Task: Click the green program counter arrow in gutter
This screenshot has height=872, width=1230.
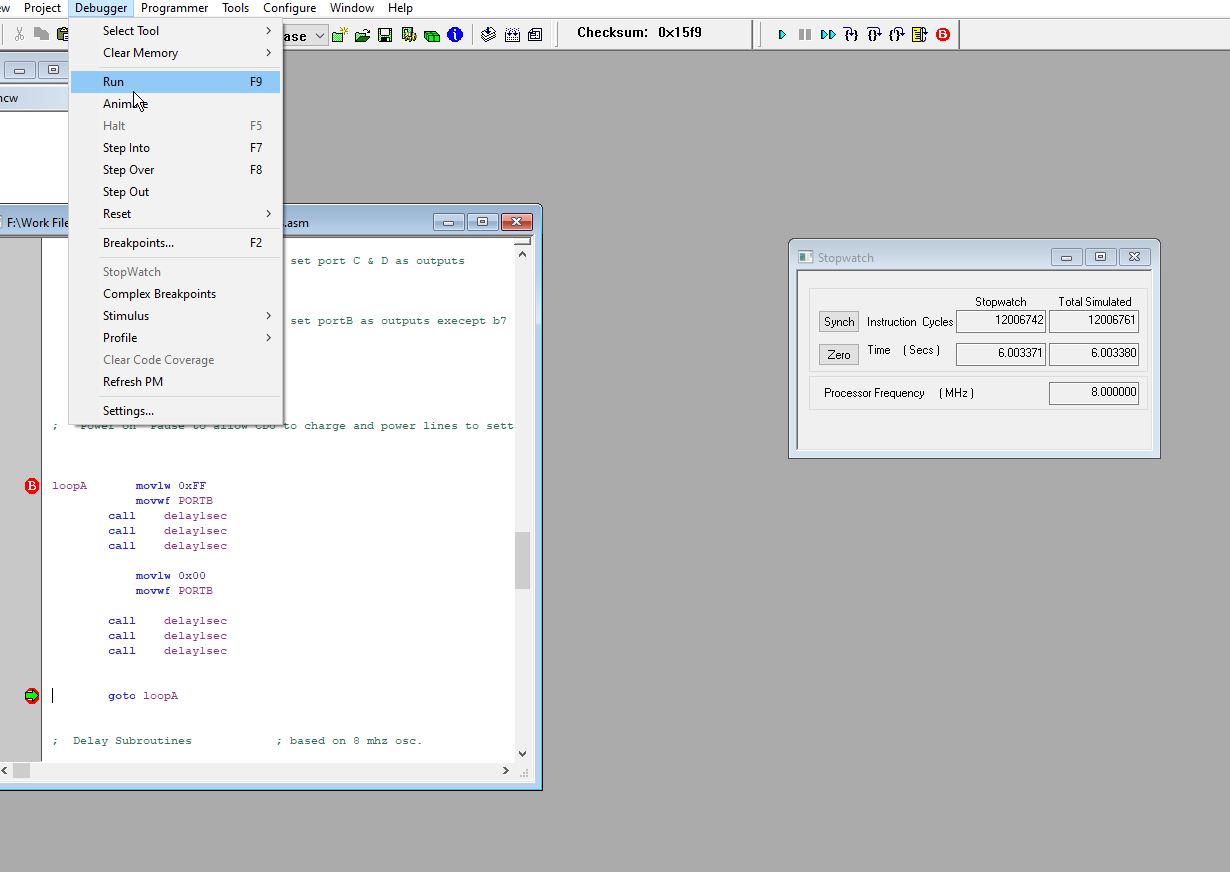Action: coord(32,696)
